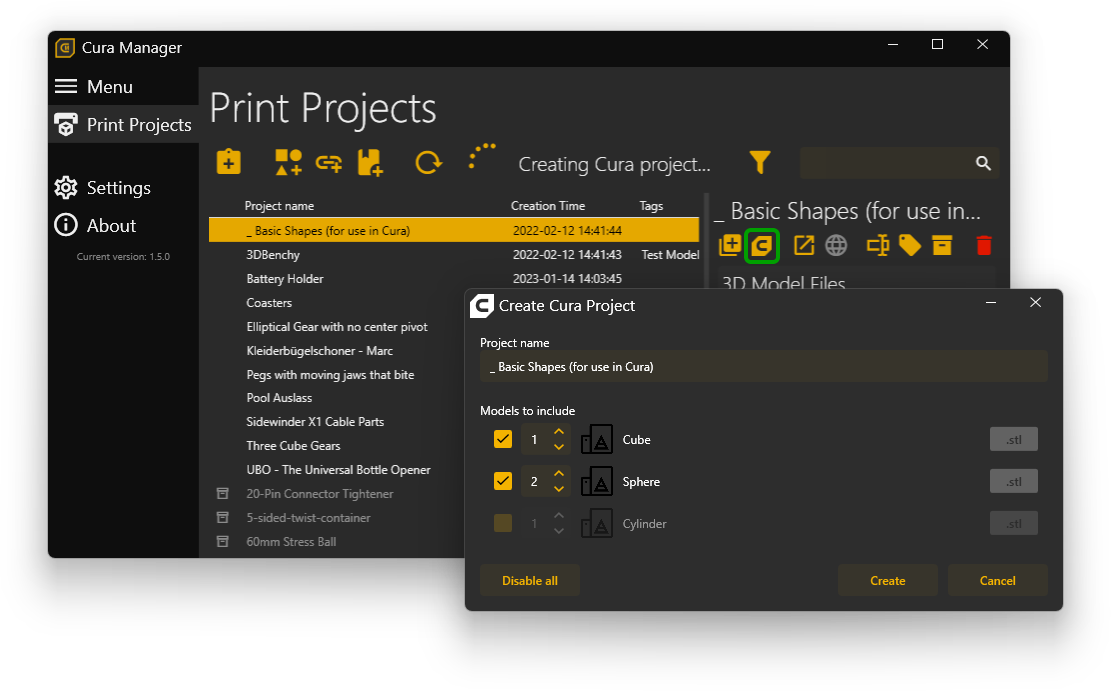This screenshot has width=1111, height=691.
Task: Click the add from file save icon
Action: tap(370, 162)
